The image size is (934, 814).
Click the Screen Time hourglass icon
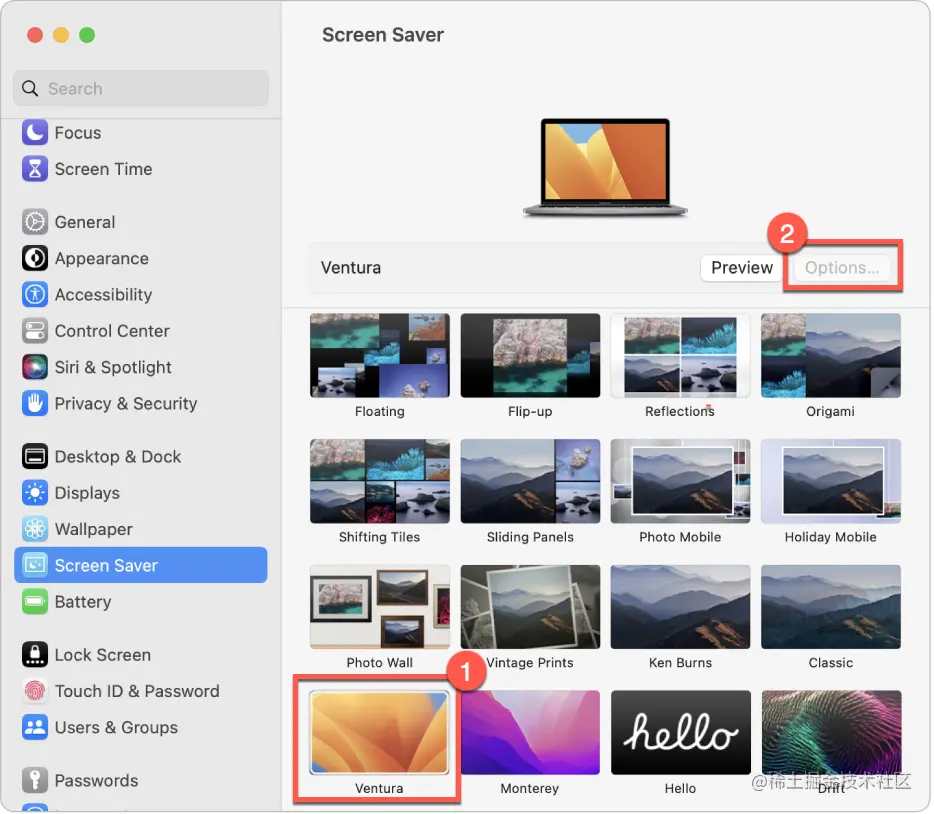point(35,169)
